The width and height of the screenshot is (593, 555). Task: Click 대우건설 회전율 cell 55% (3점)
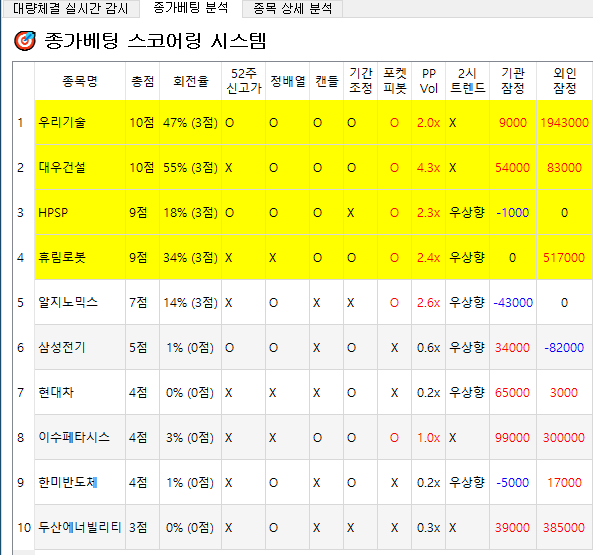click(190, 167)
